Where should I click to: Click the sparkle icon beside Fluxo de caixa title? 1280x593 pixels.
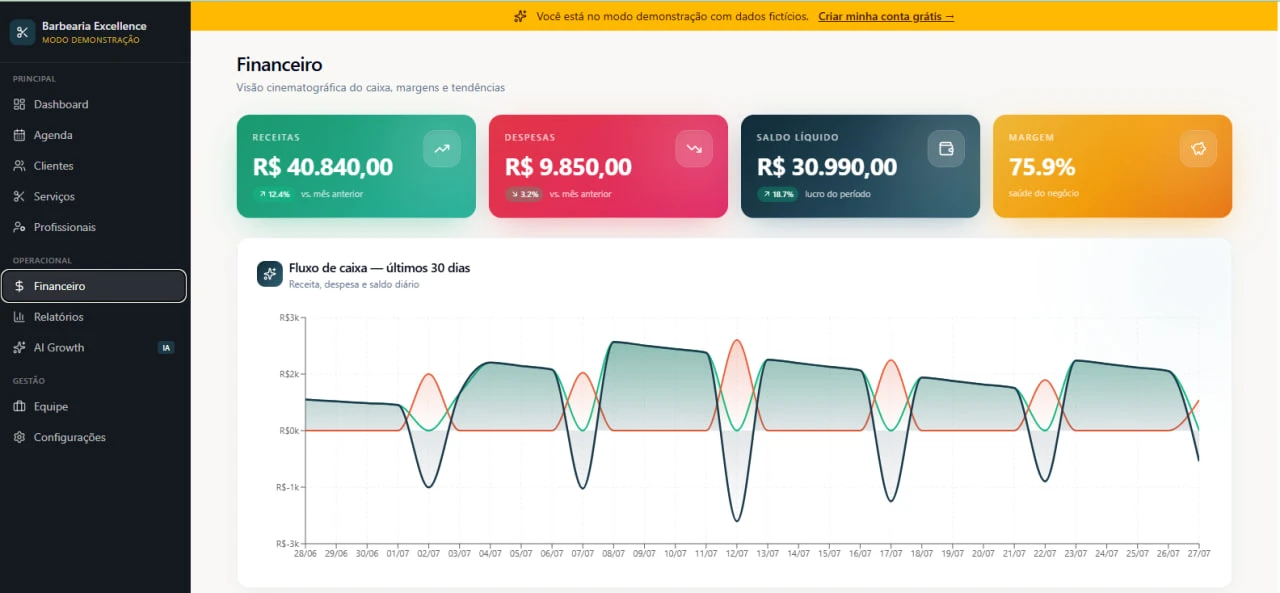click(270, 274)
